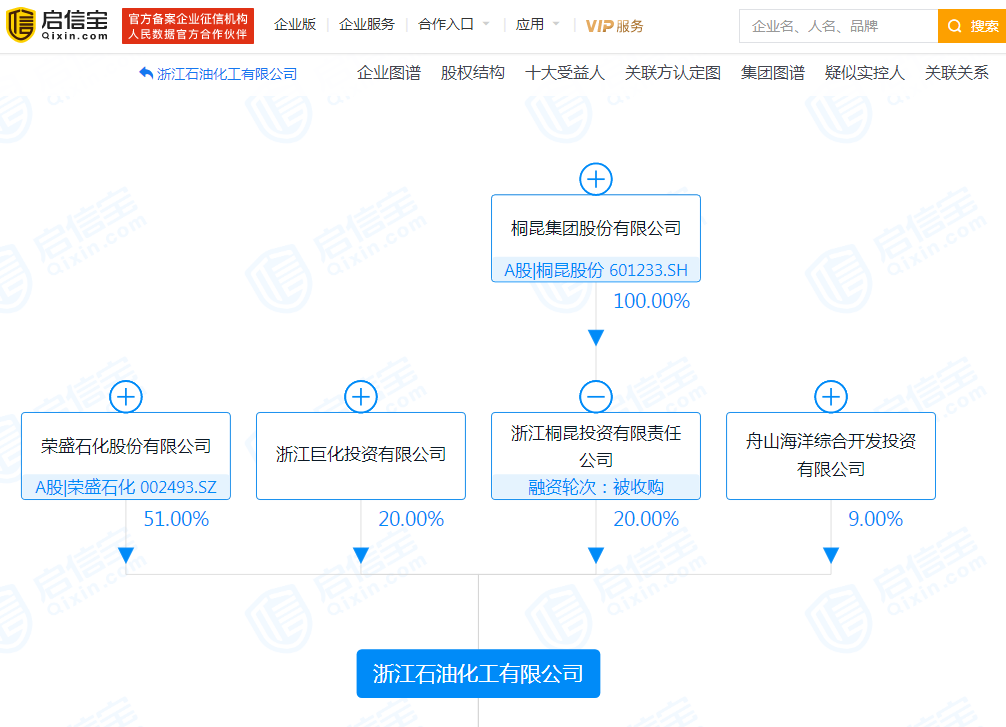This screenshot has height=727, width=1006.
Task: Open the 企业版 menu item
Action: point(295,24)
